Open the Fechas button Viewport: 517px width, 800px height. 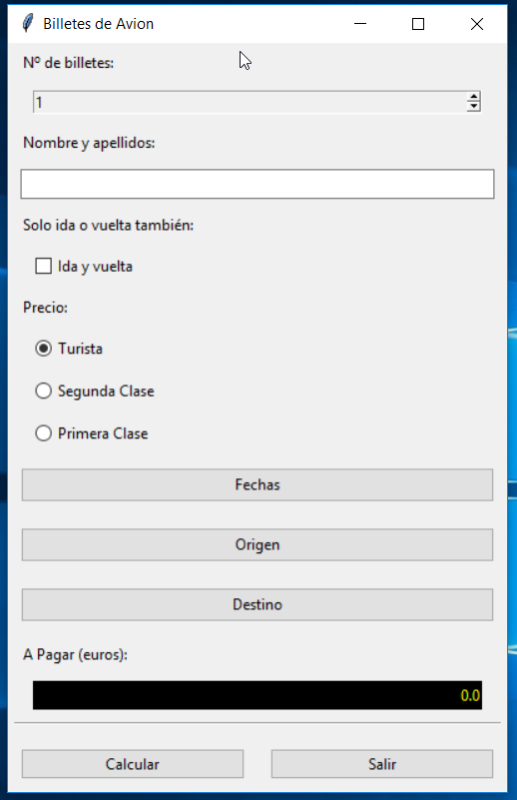tap(257, 485)
